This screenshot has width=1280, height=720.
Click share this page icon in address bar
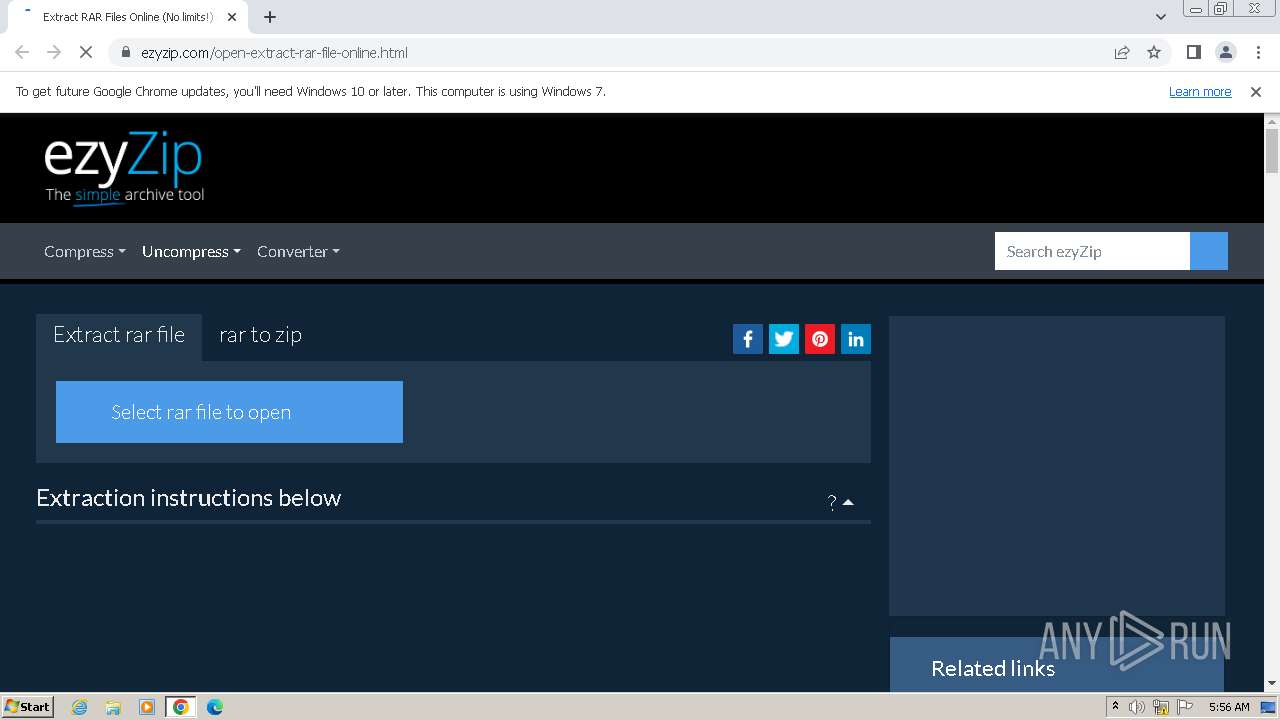click(x=1122, y=52)
